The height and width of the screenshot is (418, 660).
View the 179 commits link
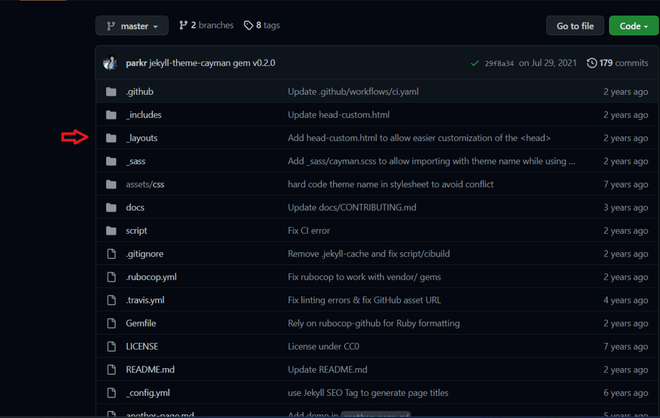(623, 63)
